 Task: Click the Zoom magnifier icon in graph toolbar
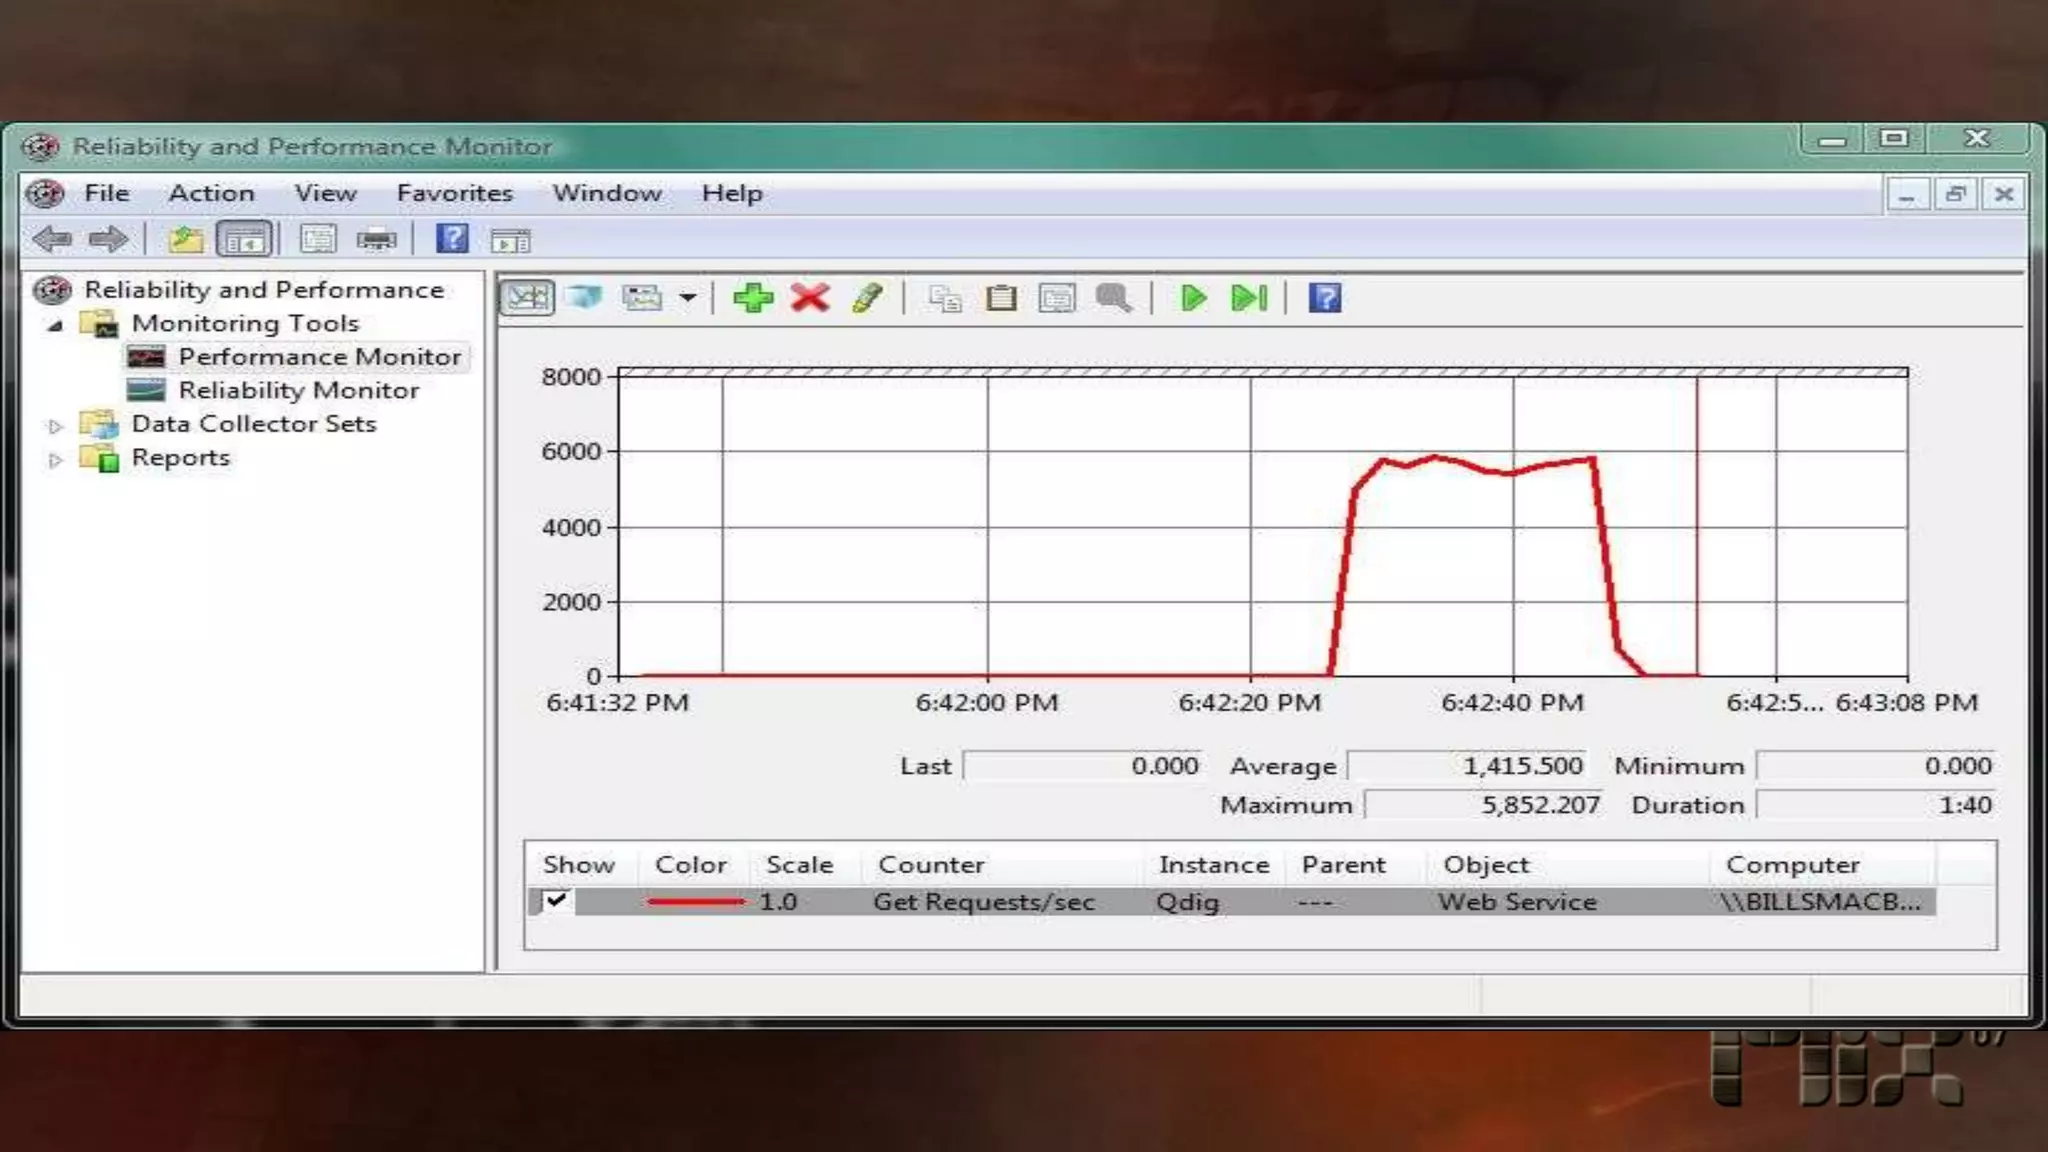point(1113,298)
